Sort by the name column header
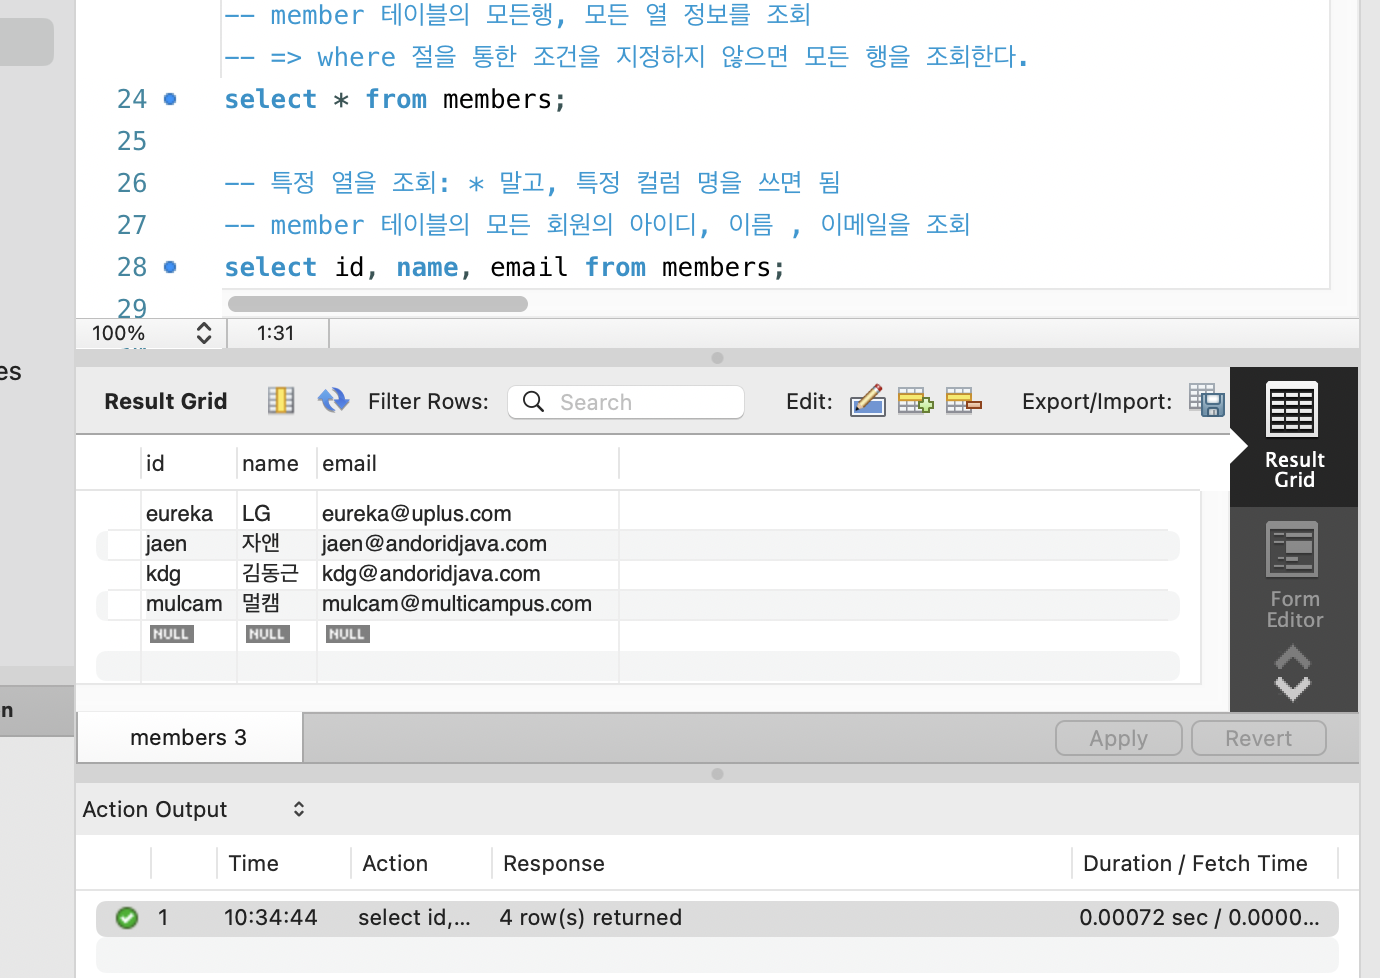The width and height of the screenshot is (1380, 978). [277, 464]
